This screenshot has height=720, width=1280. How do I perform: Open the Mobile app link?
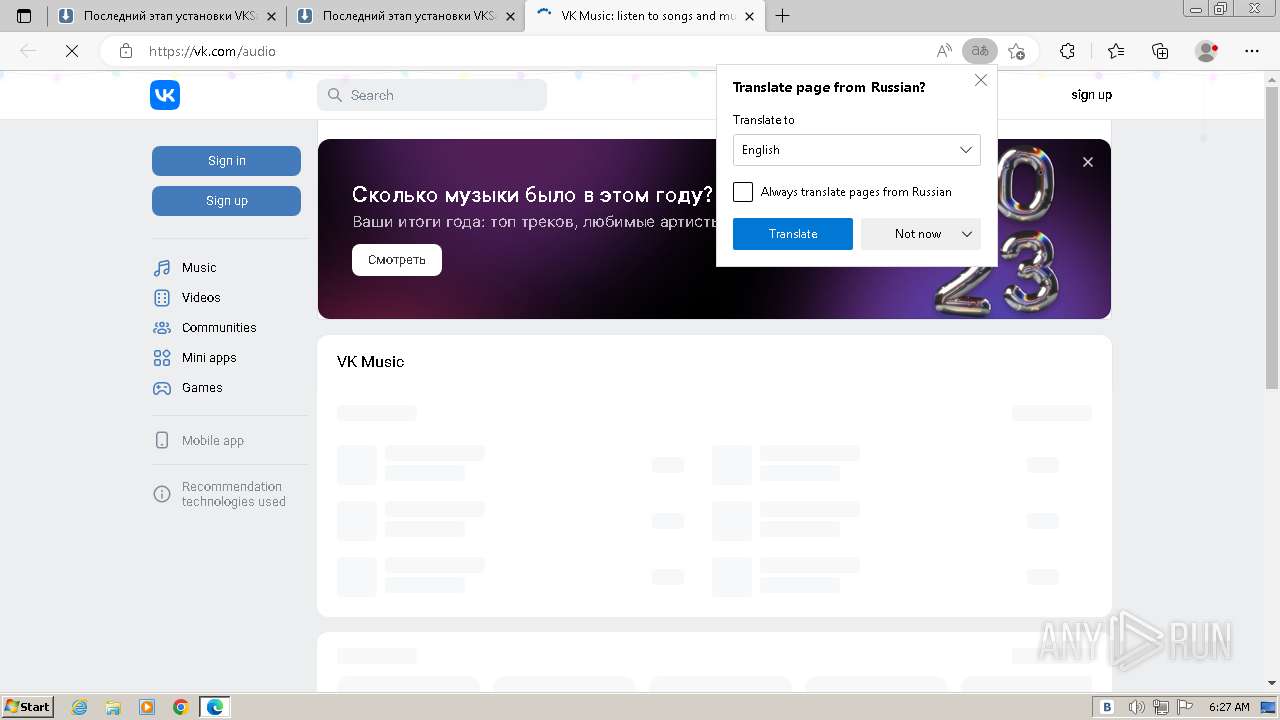[213, 441]
